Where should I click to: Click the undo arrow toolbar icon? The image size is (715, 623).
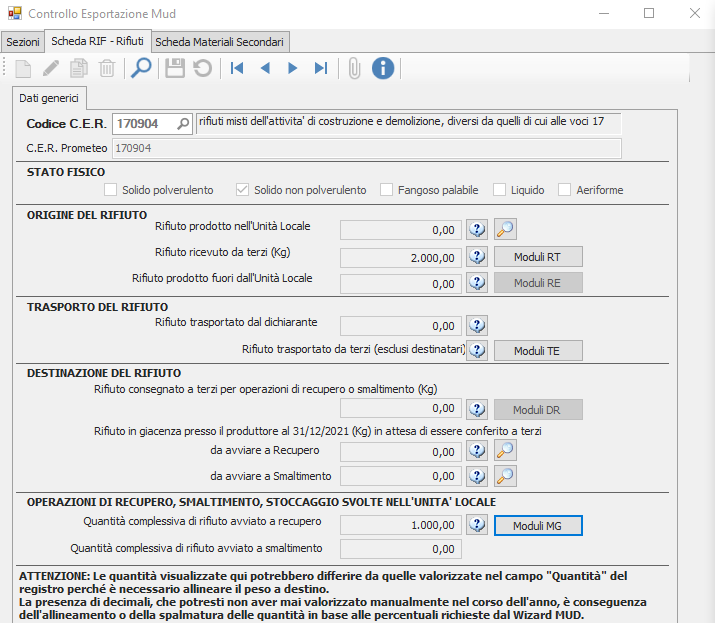click(x=203, y=68)
